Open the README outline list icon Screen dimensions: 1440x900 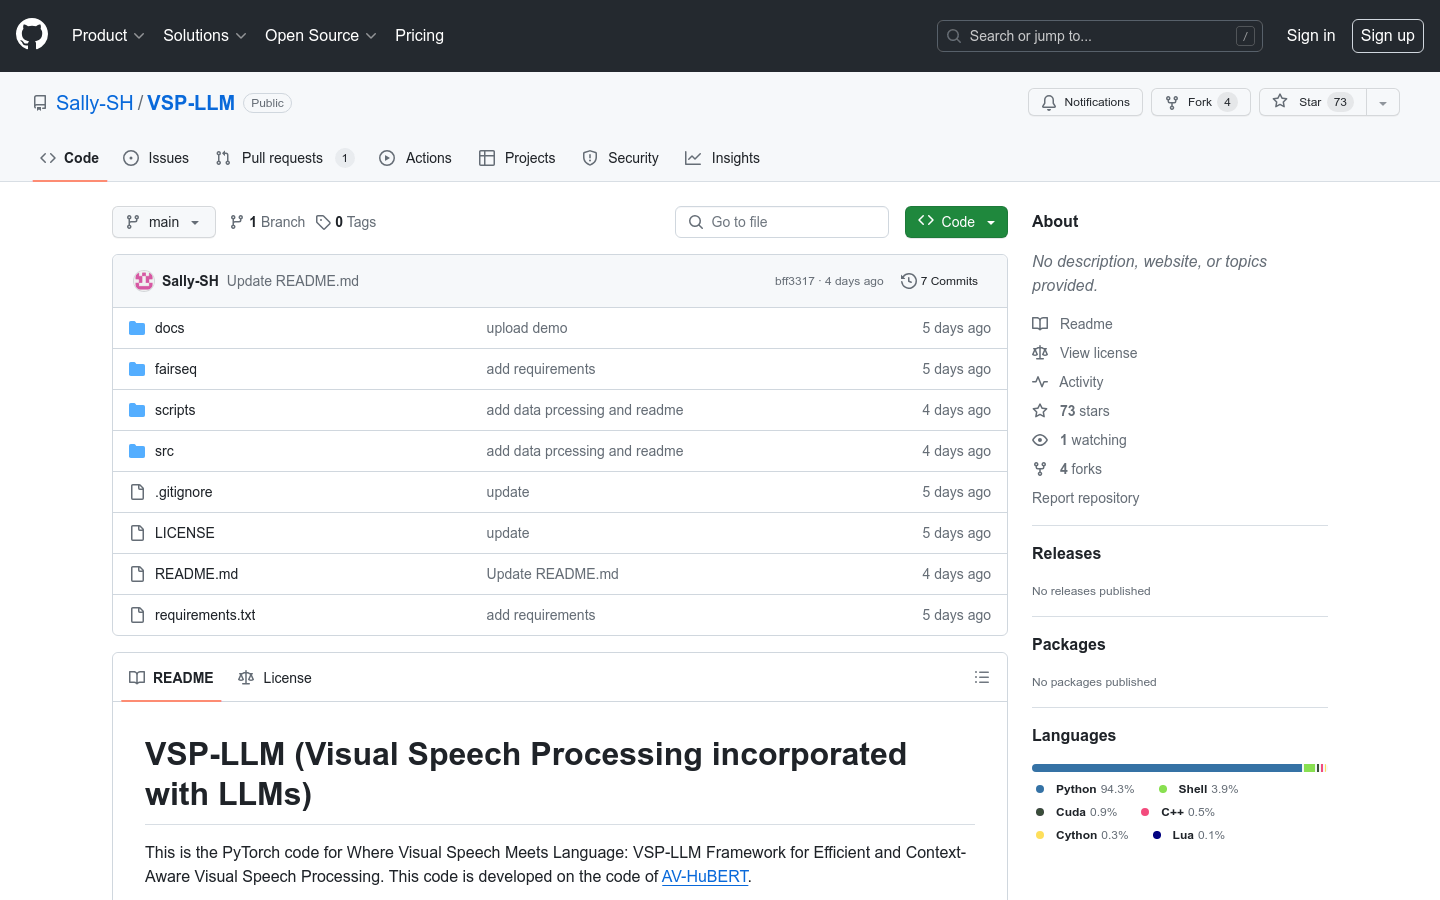coord(982,677)
